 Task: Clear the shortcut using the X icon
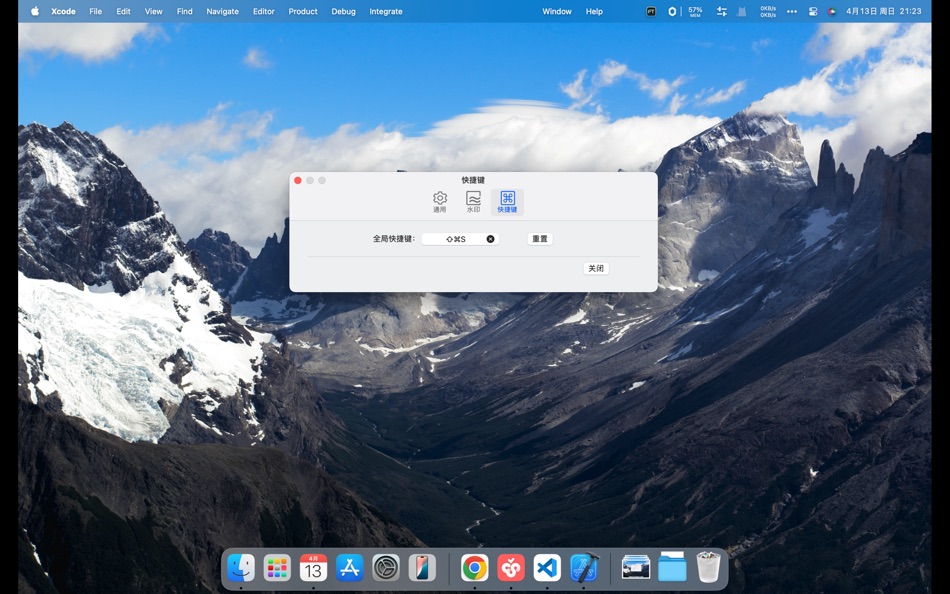489,238
